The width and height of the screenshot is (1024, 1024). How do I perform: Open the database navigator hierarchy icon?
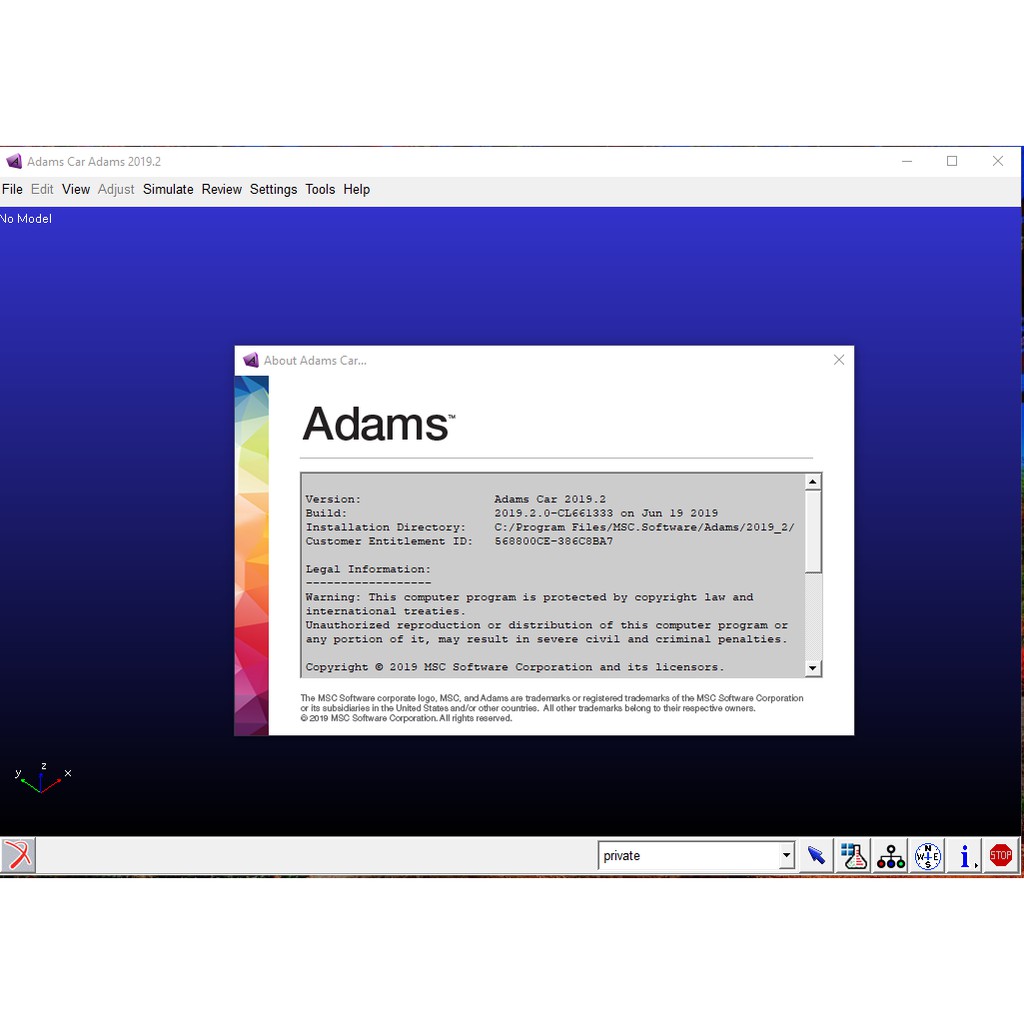click(x=890, y=856)
